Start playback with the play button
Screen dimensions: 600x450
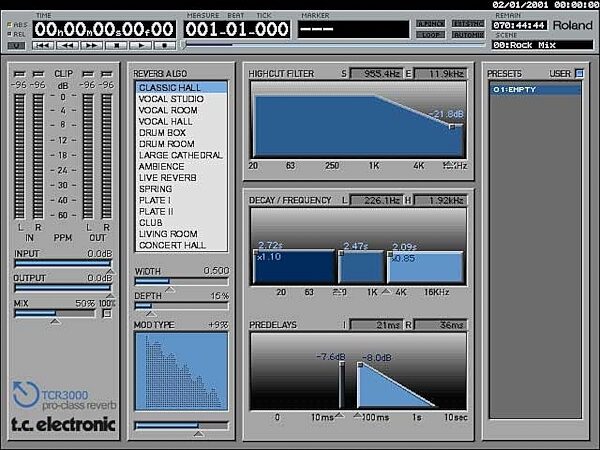tap(140, 46)
